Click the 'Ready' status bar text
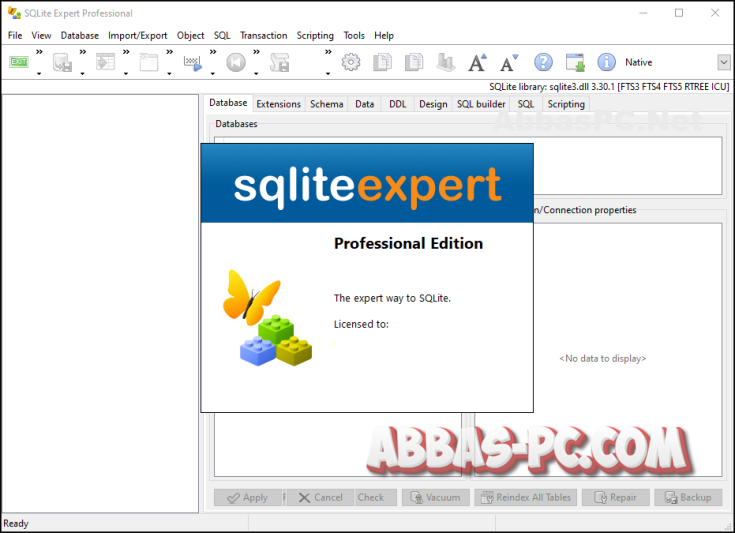Viewport: 735px width, 533px height. click(x=16, y=523)
